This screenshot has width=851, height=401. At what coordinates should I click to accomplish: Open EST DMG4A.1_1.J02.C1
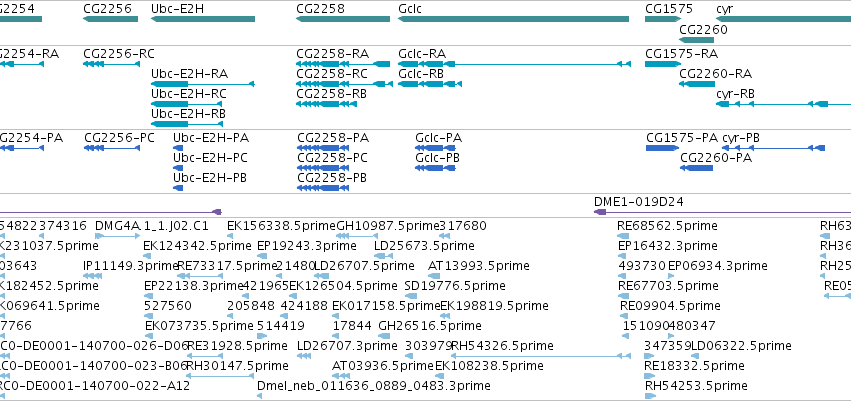point(118,235)
